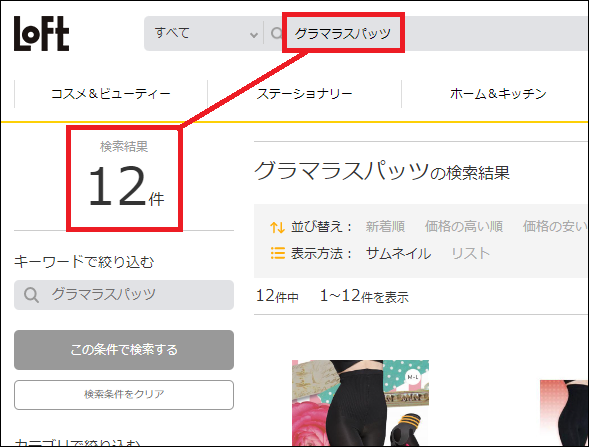Sort results by 価格の安い順
The width and height of the screenshot is (589, 447).
click(x=555, y=227)
